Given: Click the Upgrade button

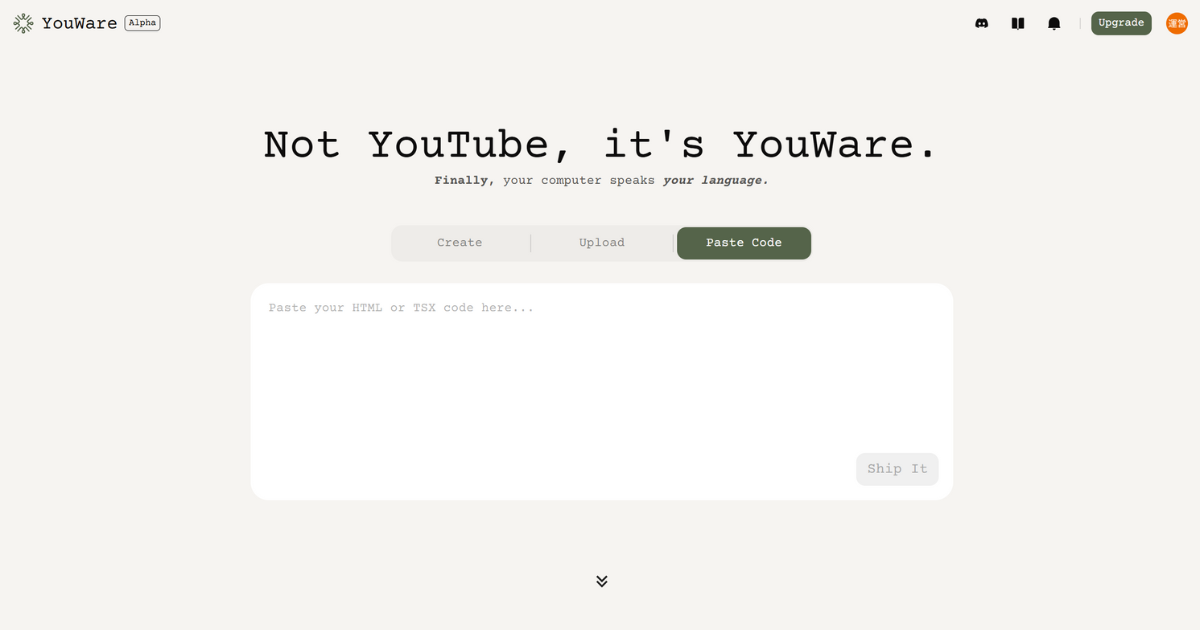Looking at the screenshot, I should [1121, 23].
